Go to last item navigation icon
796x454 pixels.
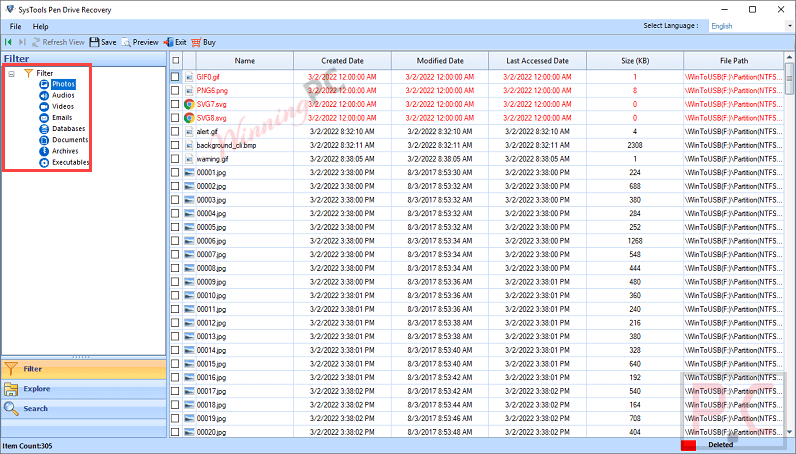click(22, 42)
